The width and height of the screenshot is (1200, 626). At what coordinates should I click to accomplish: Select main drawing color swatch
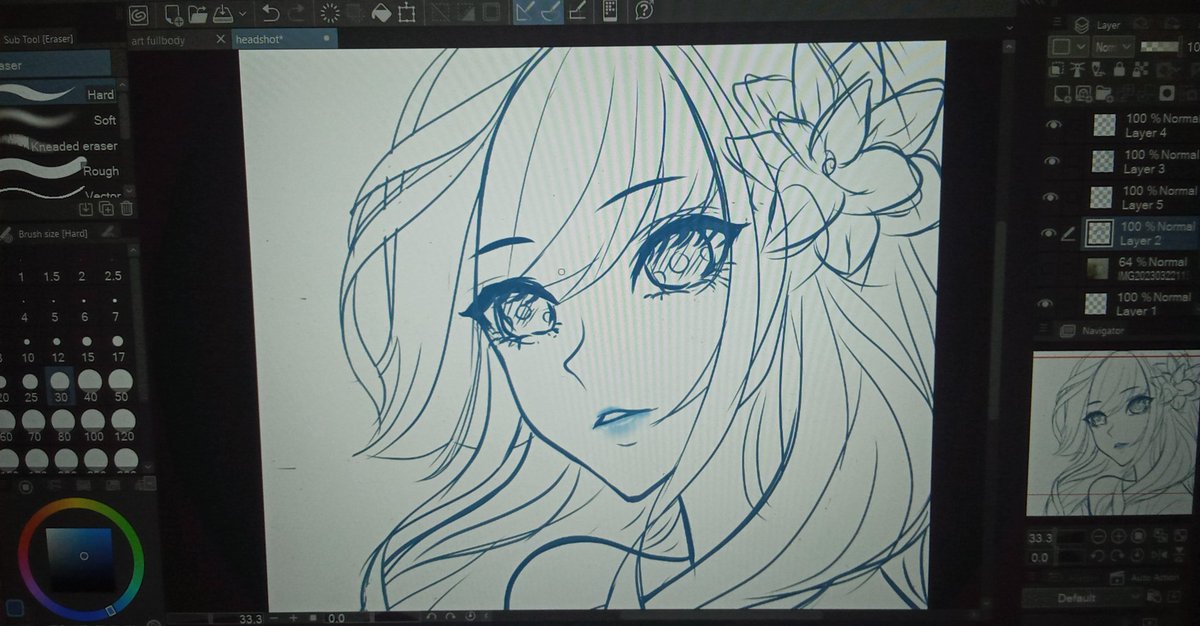click(13, 606)
